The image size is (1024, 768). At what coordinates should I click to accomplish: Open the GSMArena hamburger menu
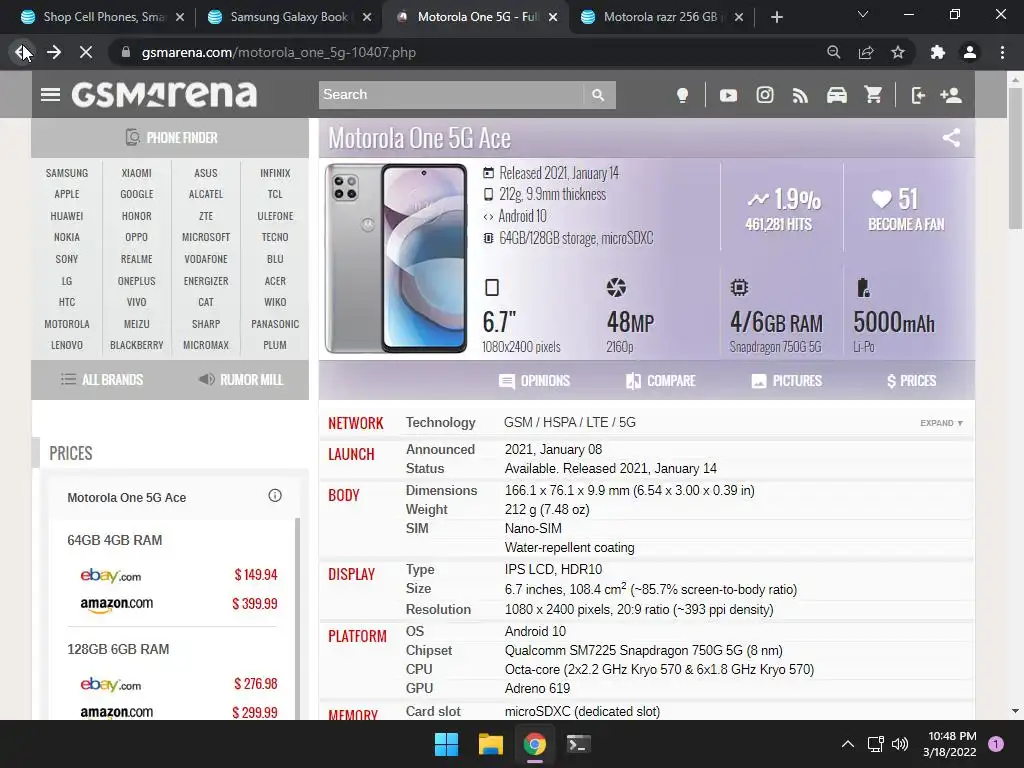point(50,95)
